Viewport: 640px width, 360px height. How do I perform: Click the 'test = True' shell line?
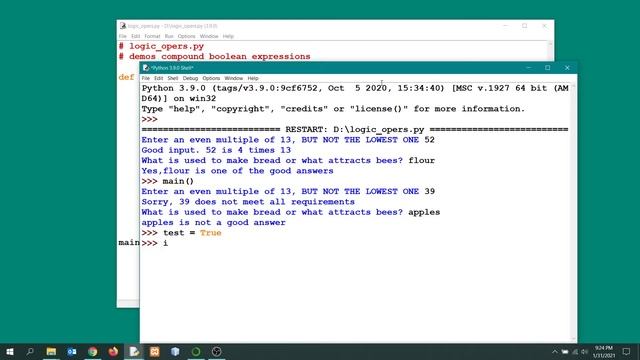tap(182, 233)
